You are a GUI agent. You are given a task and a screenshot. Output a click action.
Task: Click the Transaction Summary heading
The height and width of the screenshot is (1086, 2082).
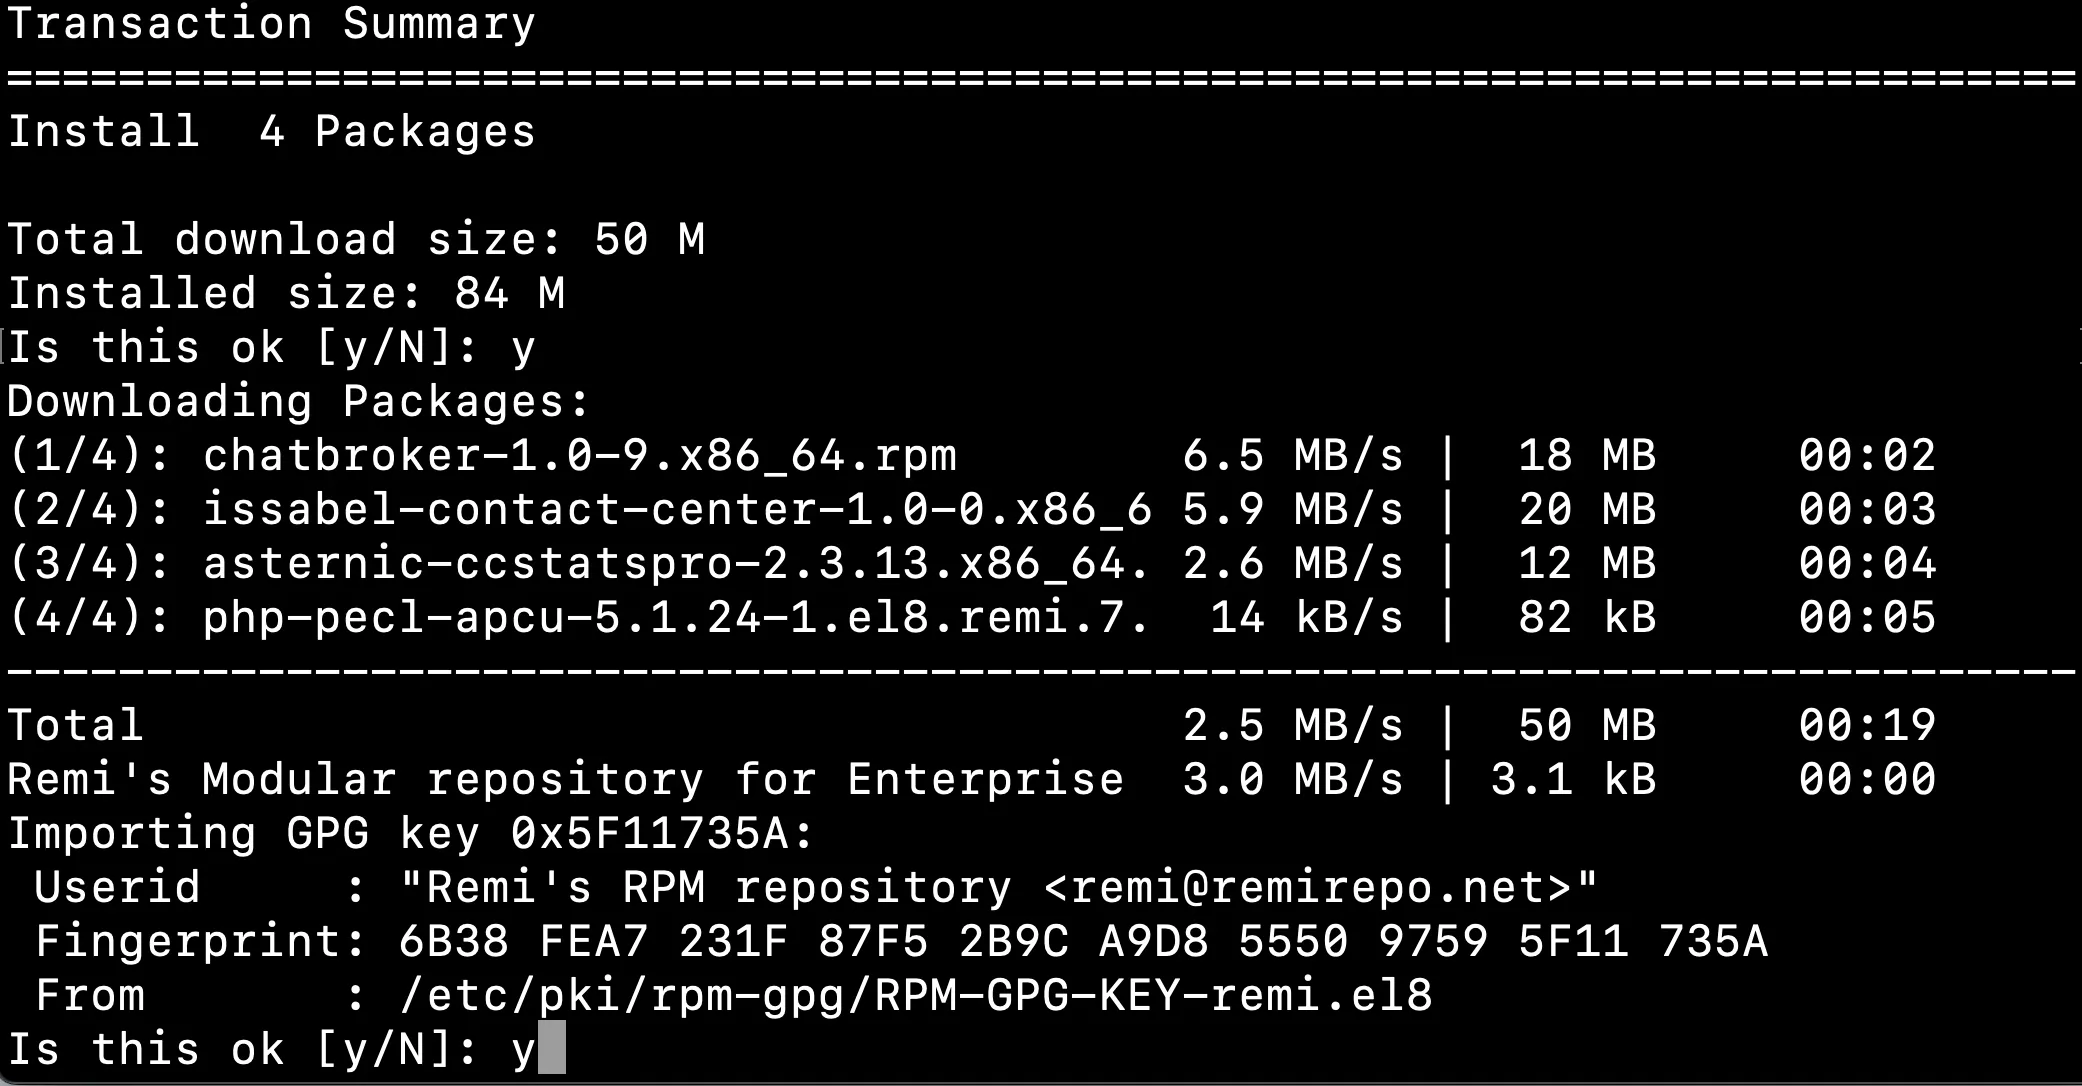pos(271,24)
